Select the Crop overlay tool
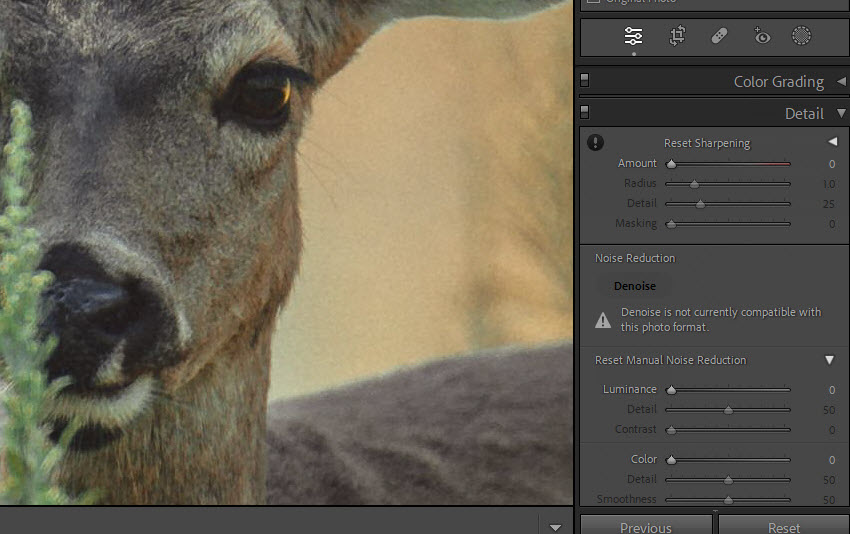 tap(677, 36)
